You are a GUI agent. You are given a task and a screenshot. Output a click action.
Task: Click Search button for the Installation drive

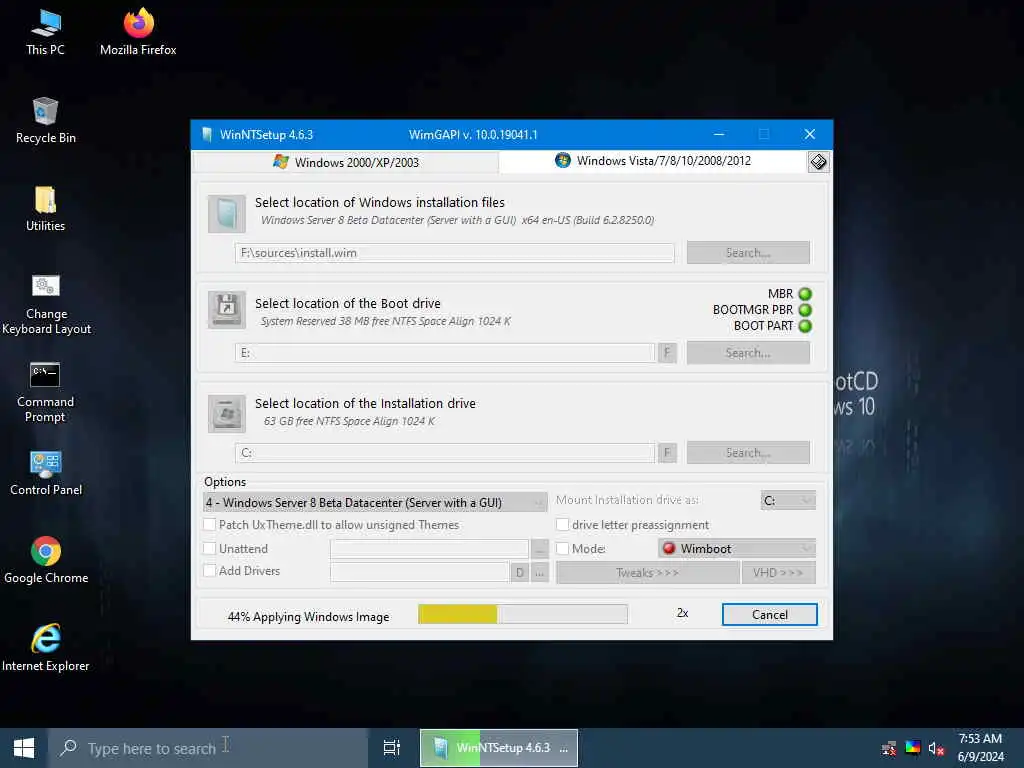748,453
